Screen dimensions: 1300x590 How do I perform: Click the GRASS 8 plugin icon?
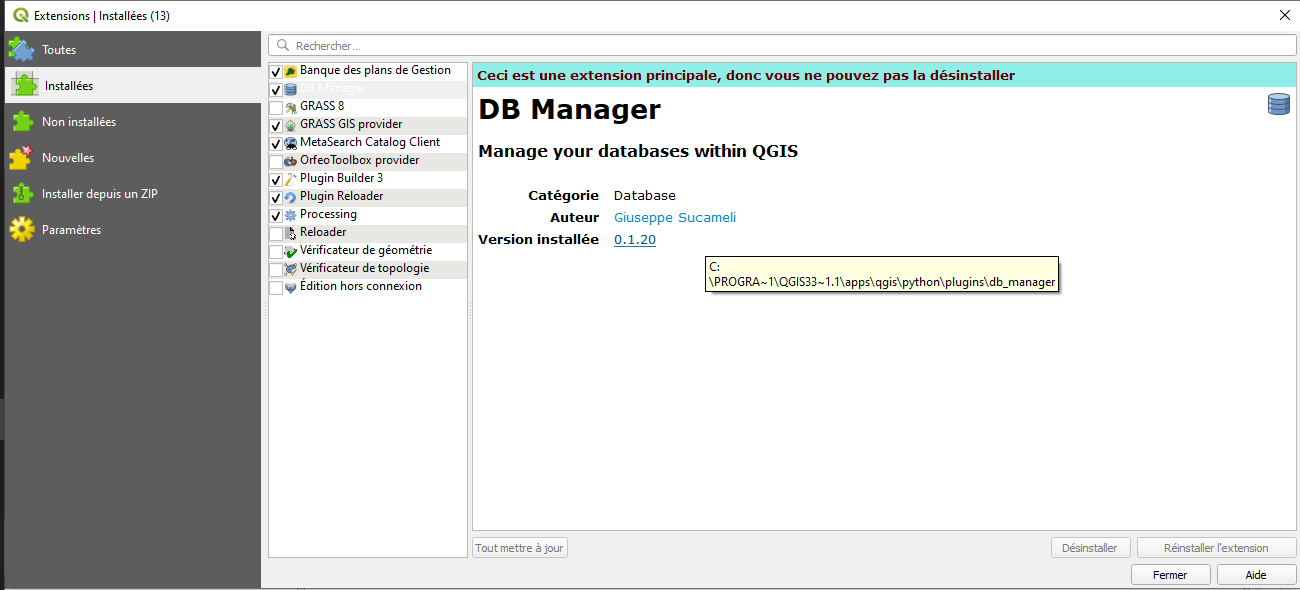pyautogui.click(x=291, y=107)
